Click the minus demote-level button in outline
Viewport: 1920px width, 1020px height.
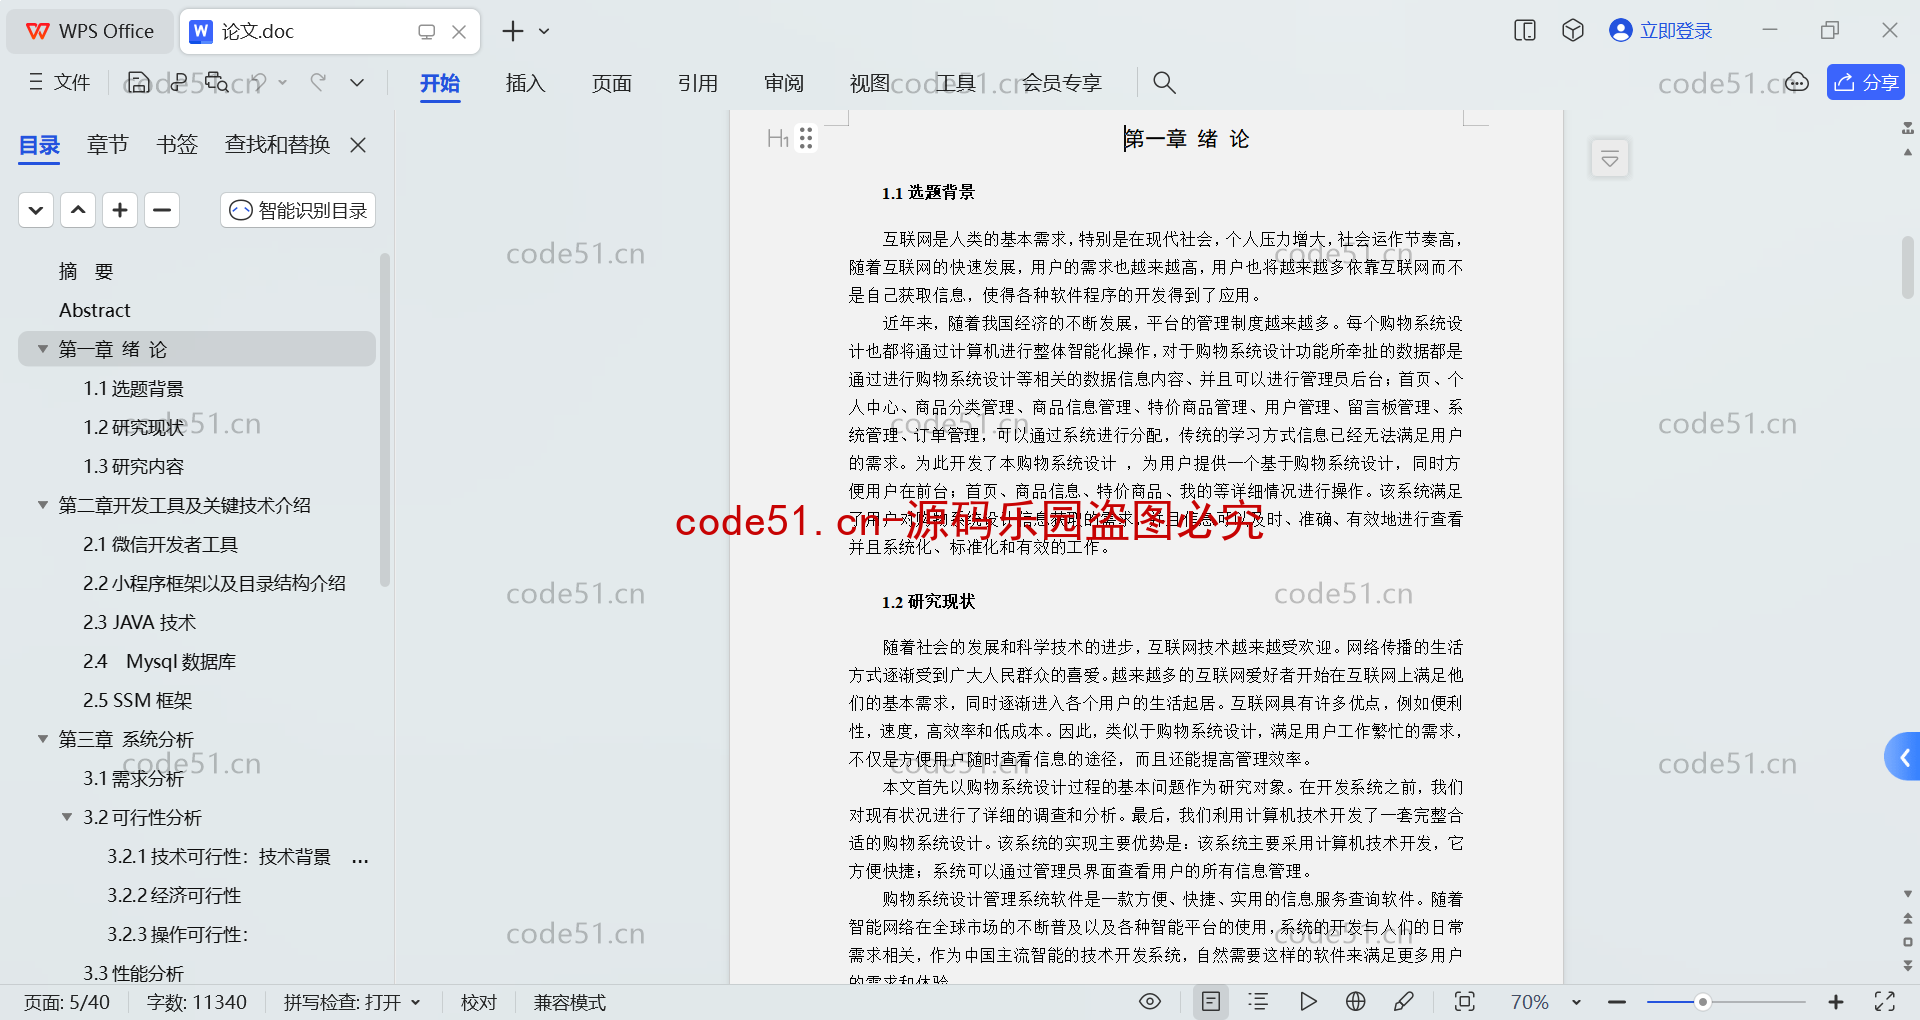[x=162, y=210]
